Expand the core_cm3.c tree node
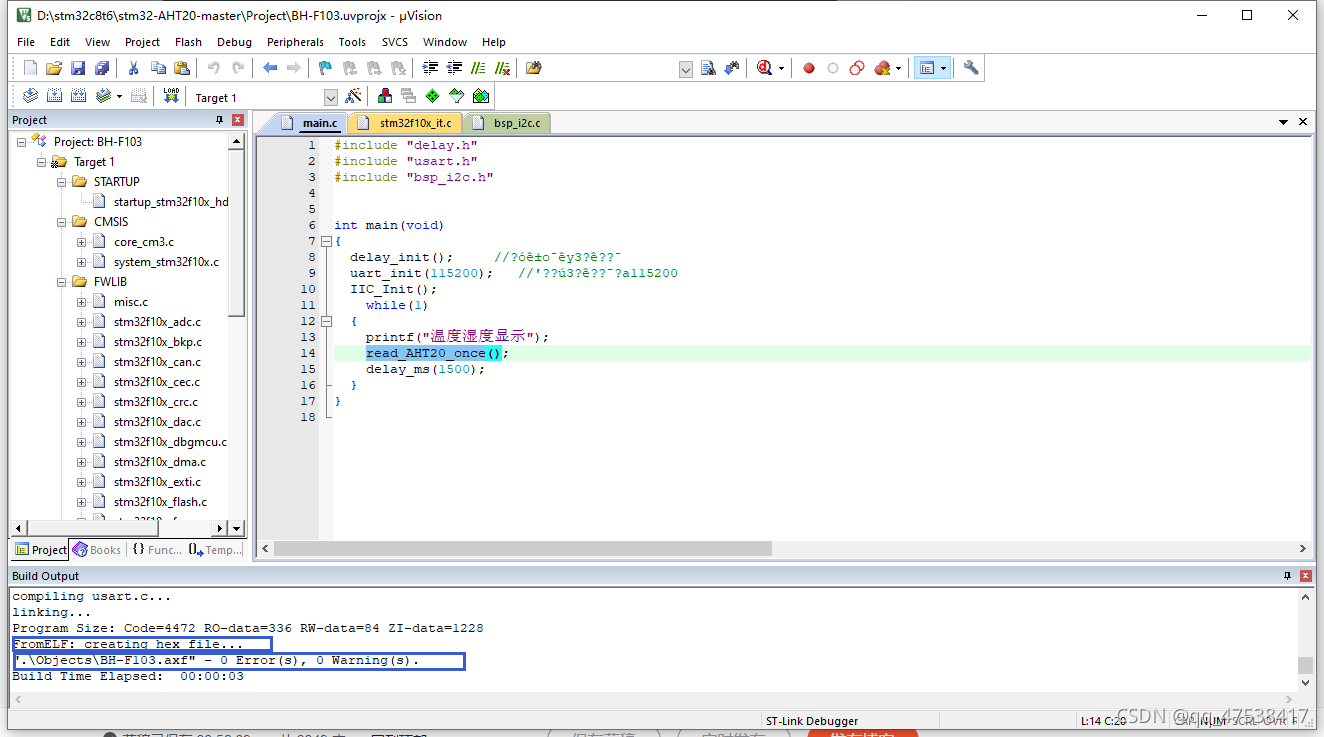 click(x=82, y=242)
